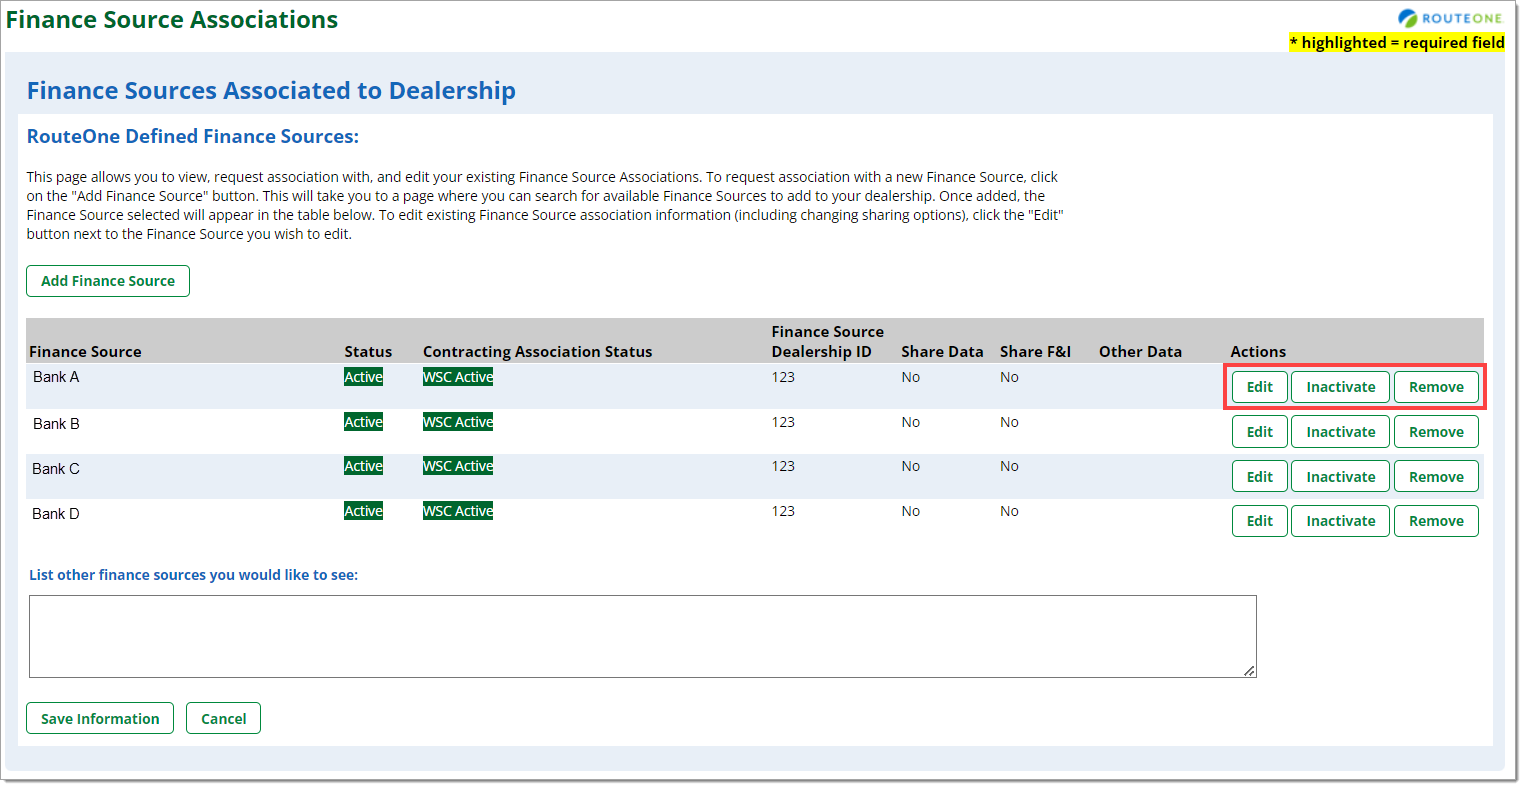Inactivate Bank B association
This screenshot has height=787, width=1523.
(x=1340, y=432)
